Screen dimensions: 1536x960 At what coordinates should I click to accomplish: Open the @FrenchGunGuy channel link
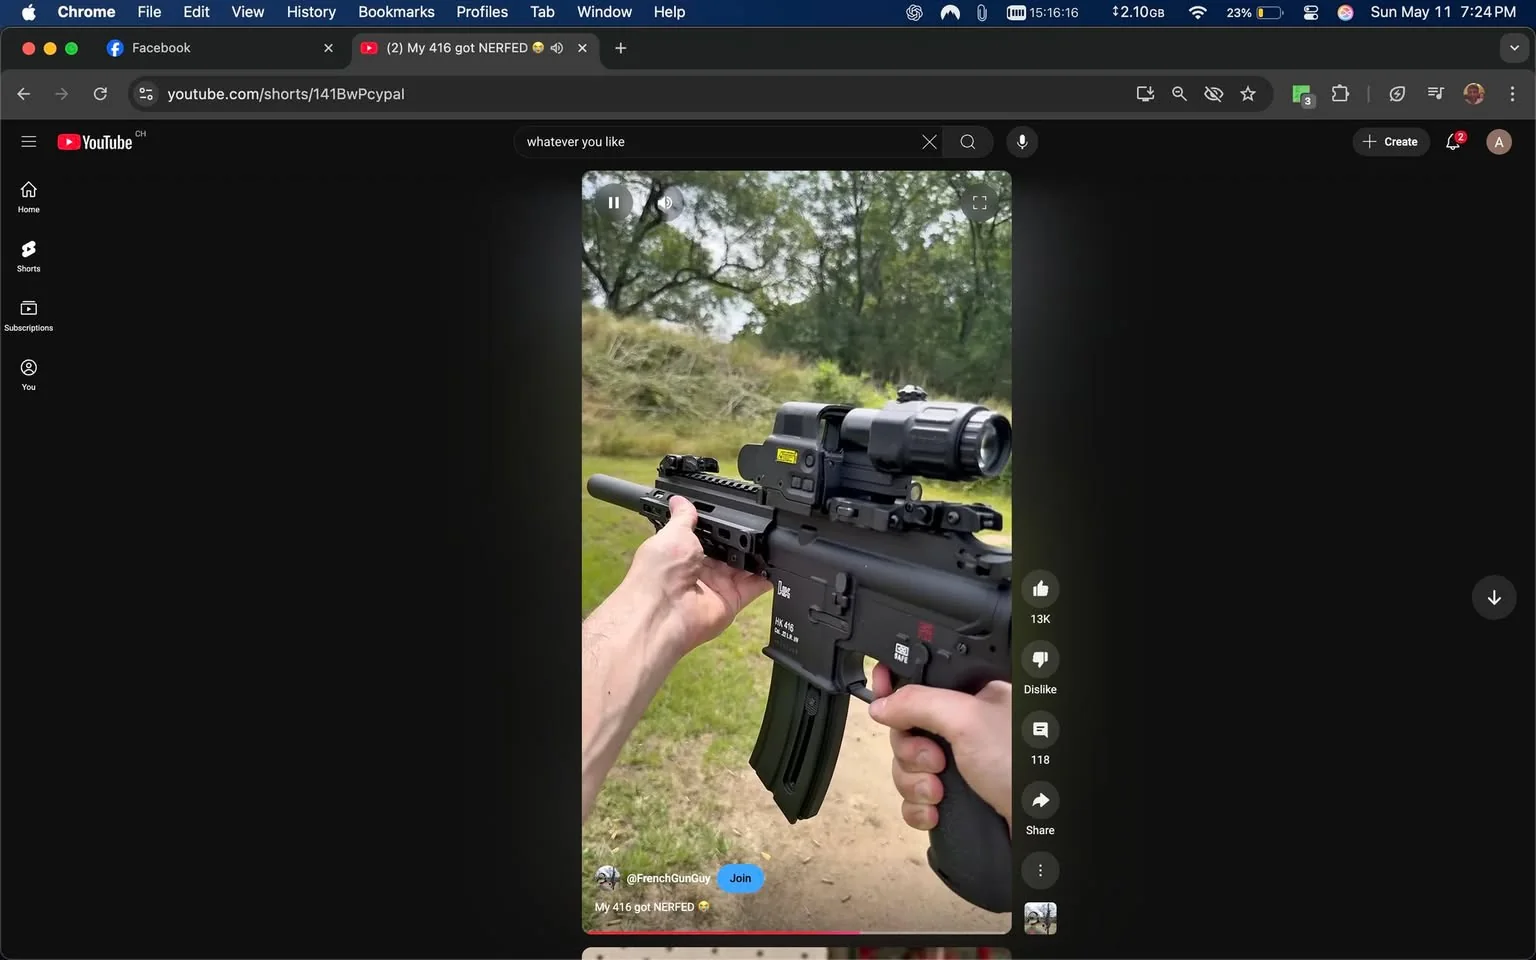tap(668, 878)
